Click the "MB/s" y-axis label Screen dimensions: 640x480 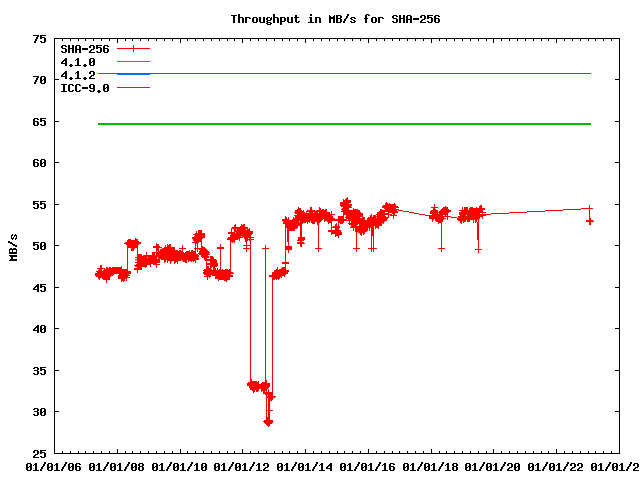(13, 246)
